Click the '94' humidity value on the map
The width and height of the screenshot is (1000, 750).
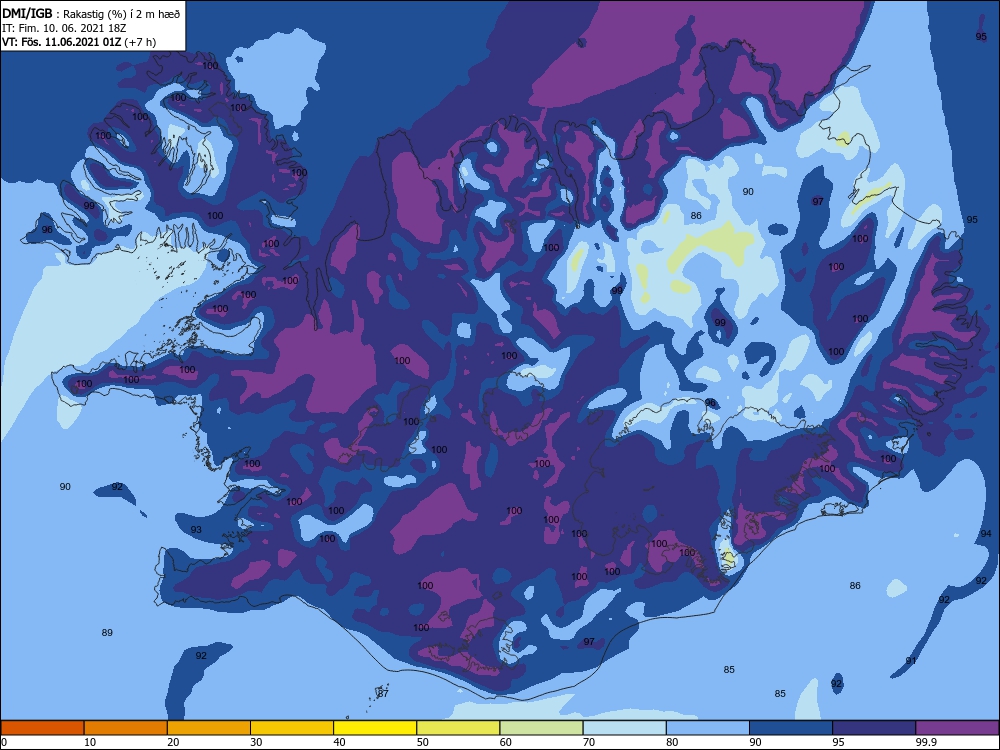point(986,533)
